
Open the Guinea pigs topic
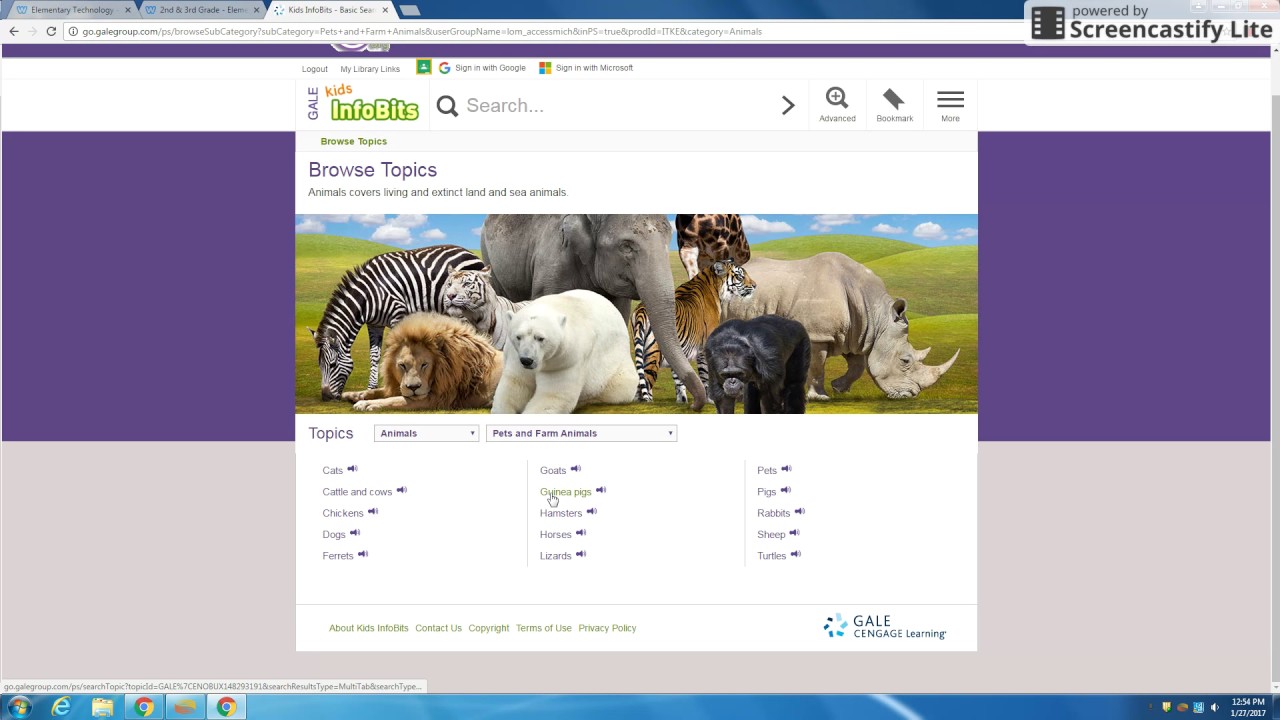coord(566,492)
